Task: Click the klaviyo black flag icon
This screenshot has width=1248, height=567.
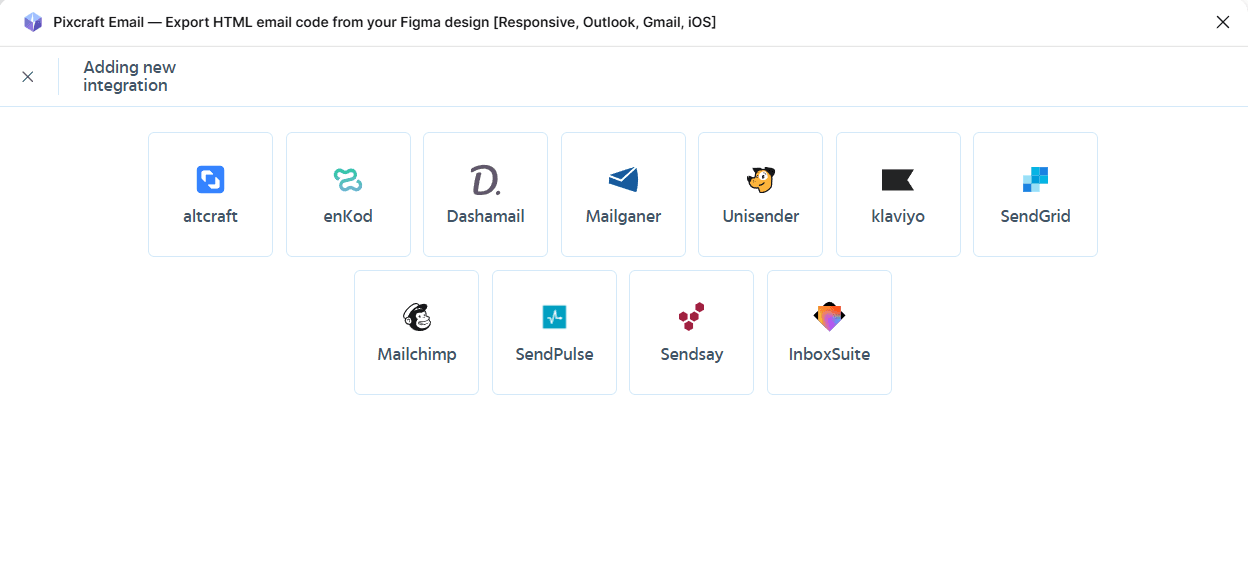Action: pyautogui.click(x=898, y=180)
